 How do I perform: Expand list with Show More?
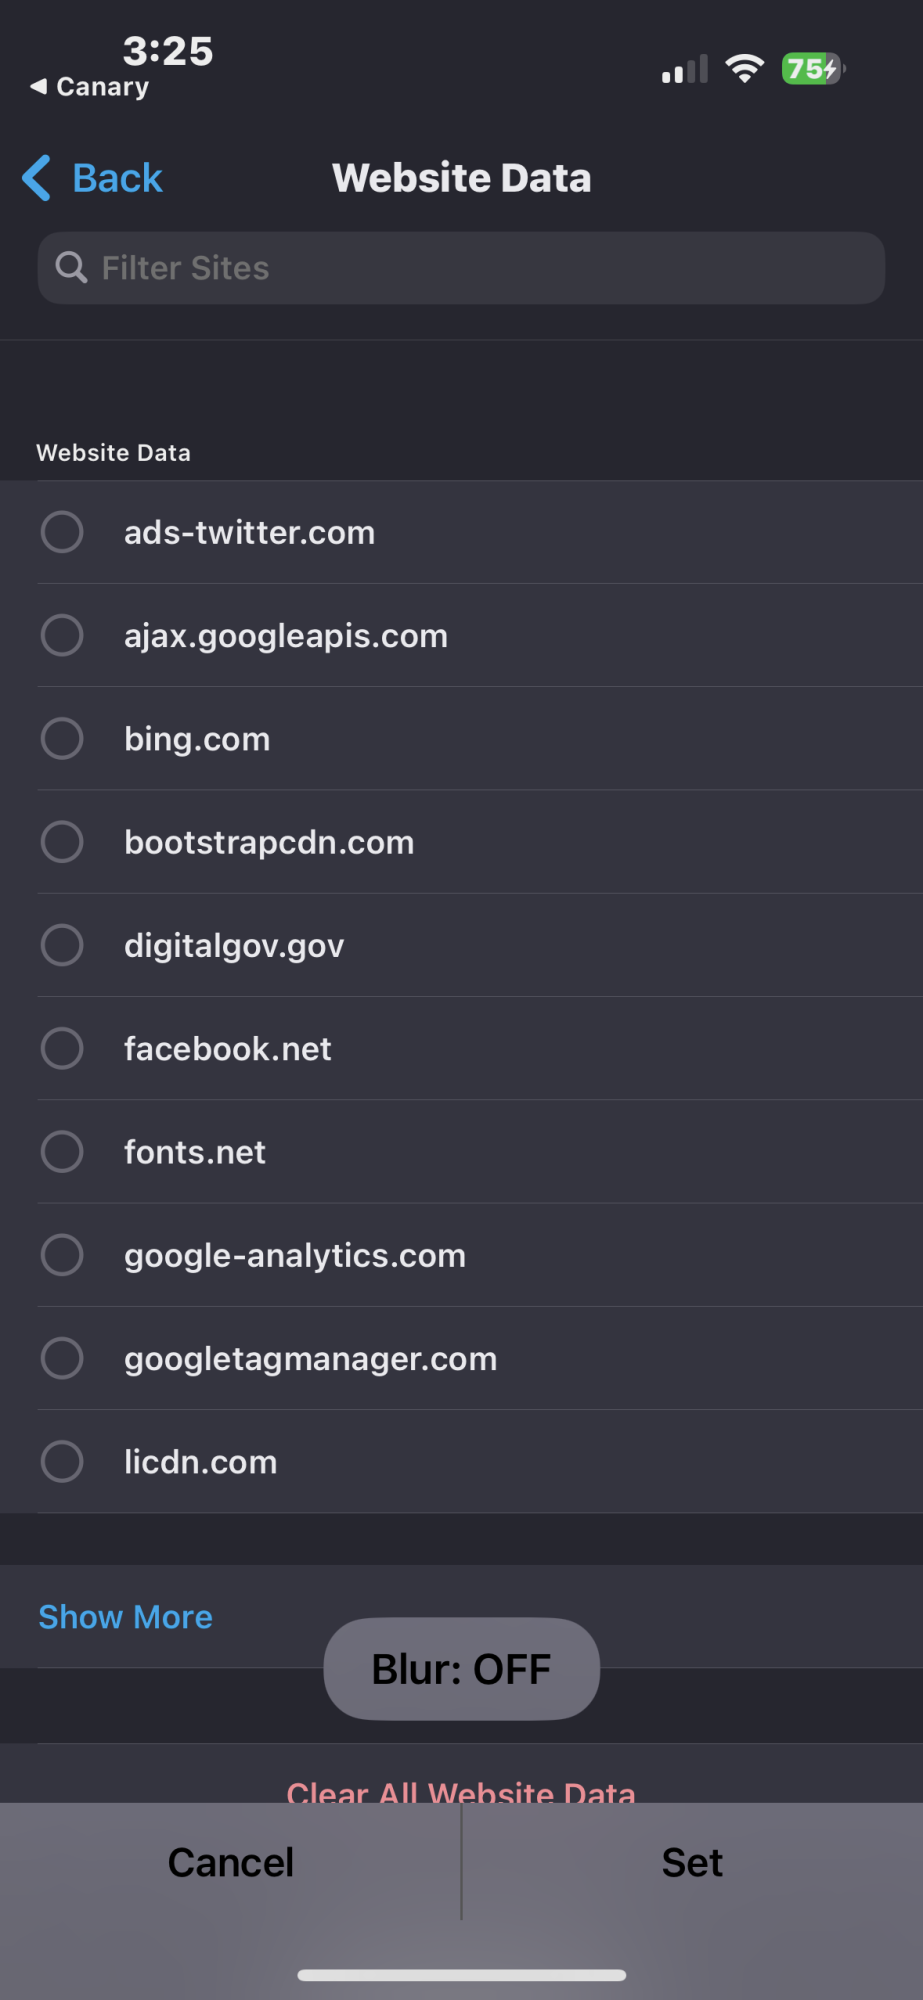click(x=126, y=1617)
